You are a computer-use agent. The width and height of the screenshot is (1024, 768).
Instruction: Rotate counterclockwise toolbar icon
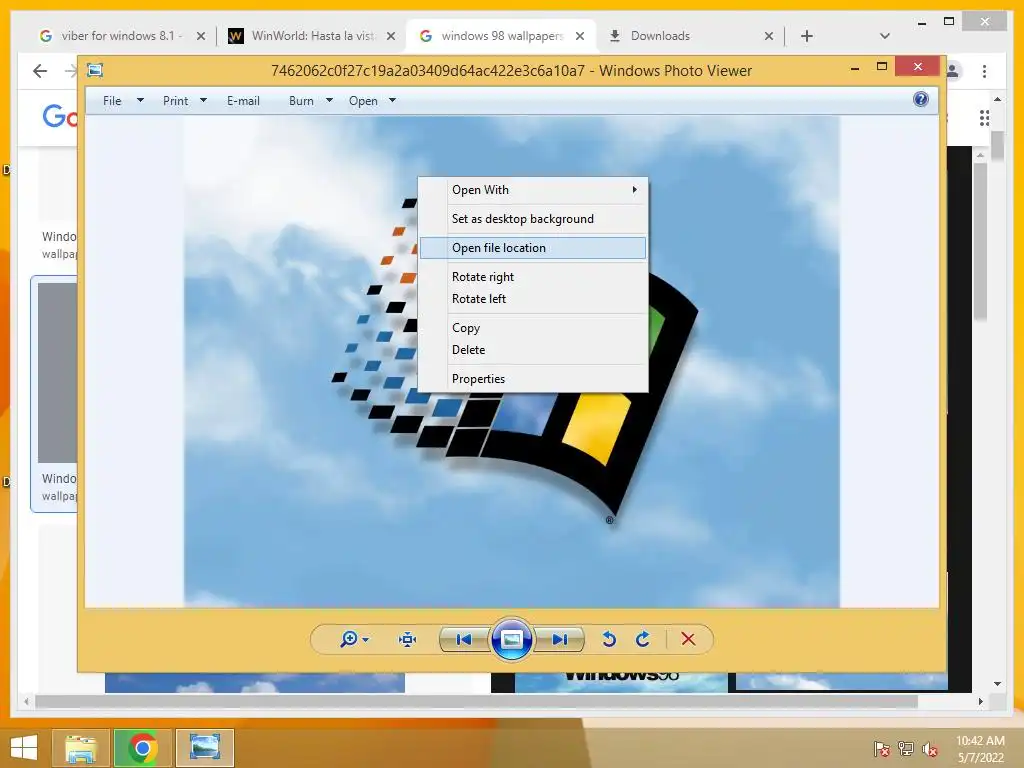(x=609, y=639)
